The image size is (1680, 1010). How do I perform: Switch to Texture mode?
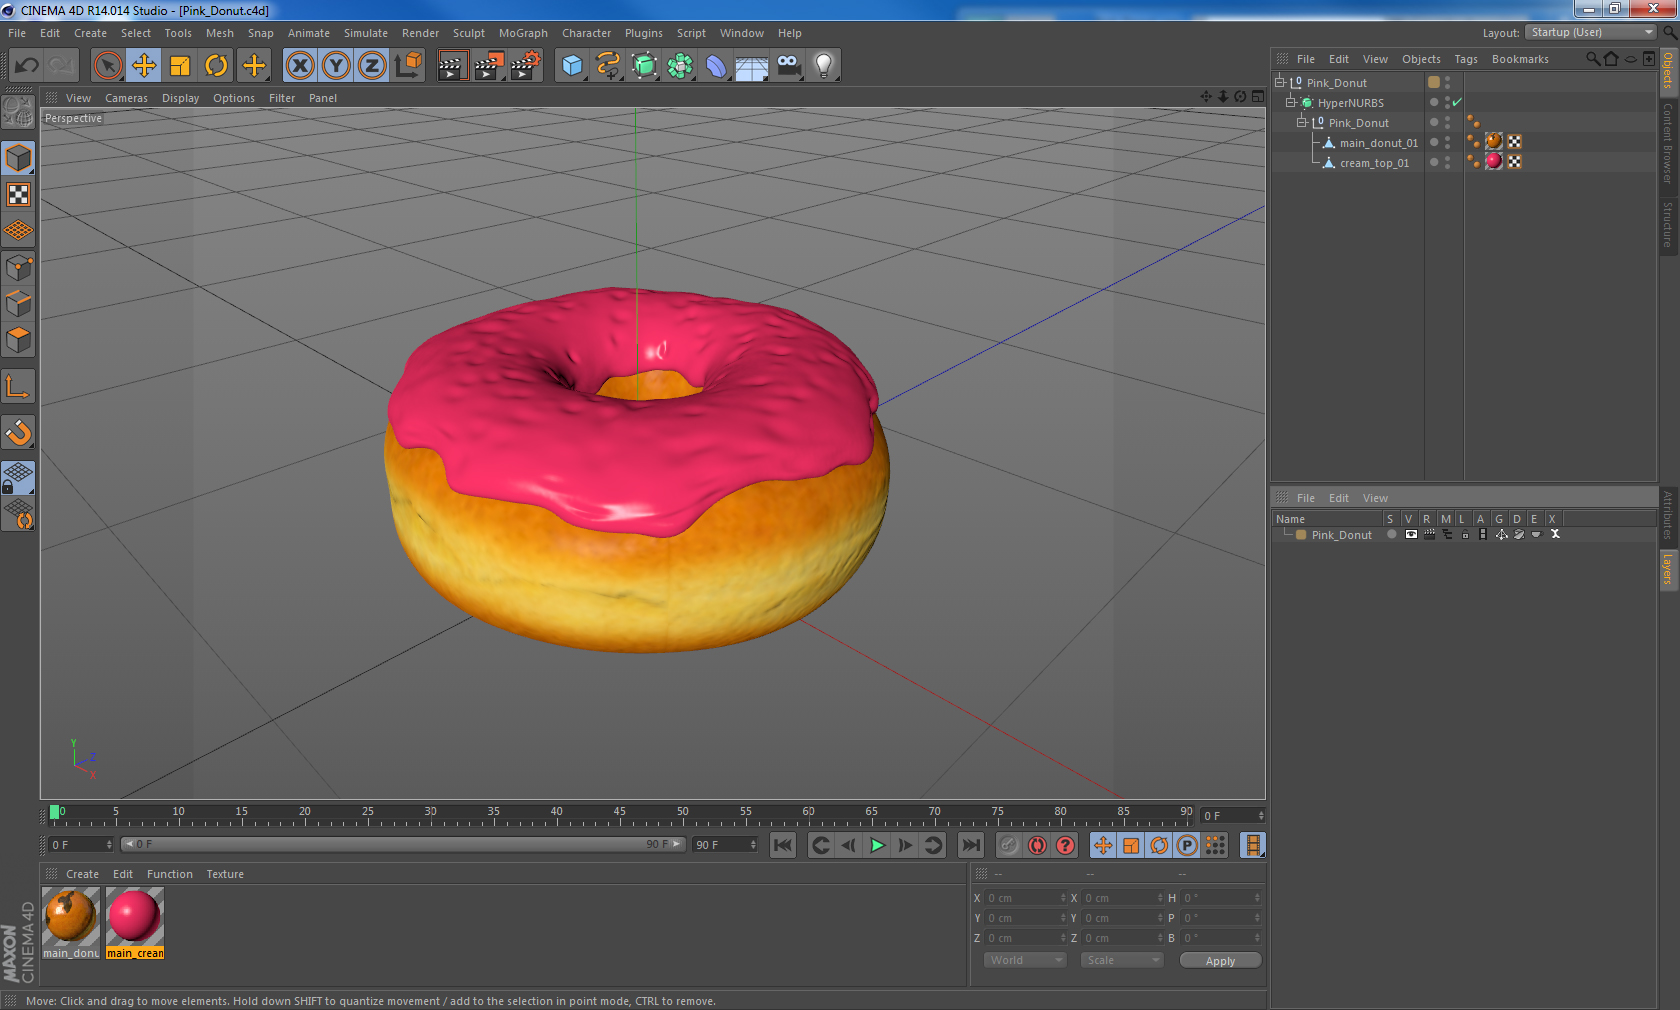click(18, 195)
